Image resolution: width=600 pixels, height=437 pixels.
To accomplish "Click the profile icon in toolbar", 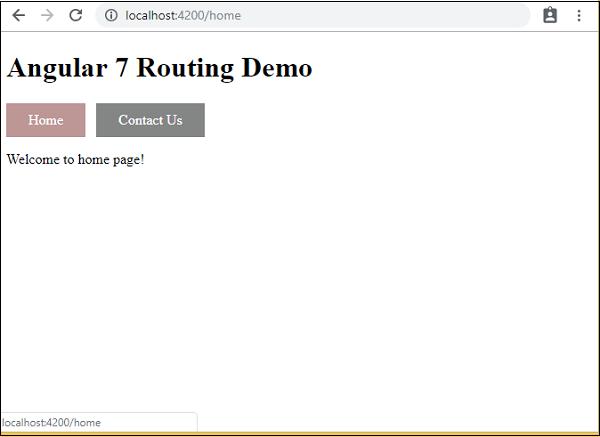I will (550, 16).
